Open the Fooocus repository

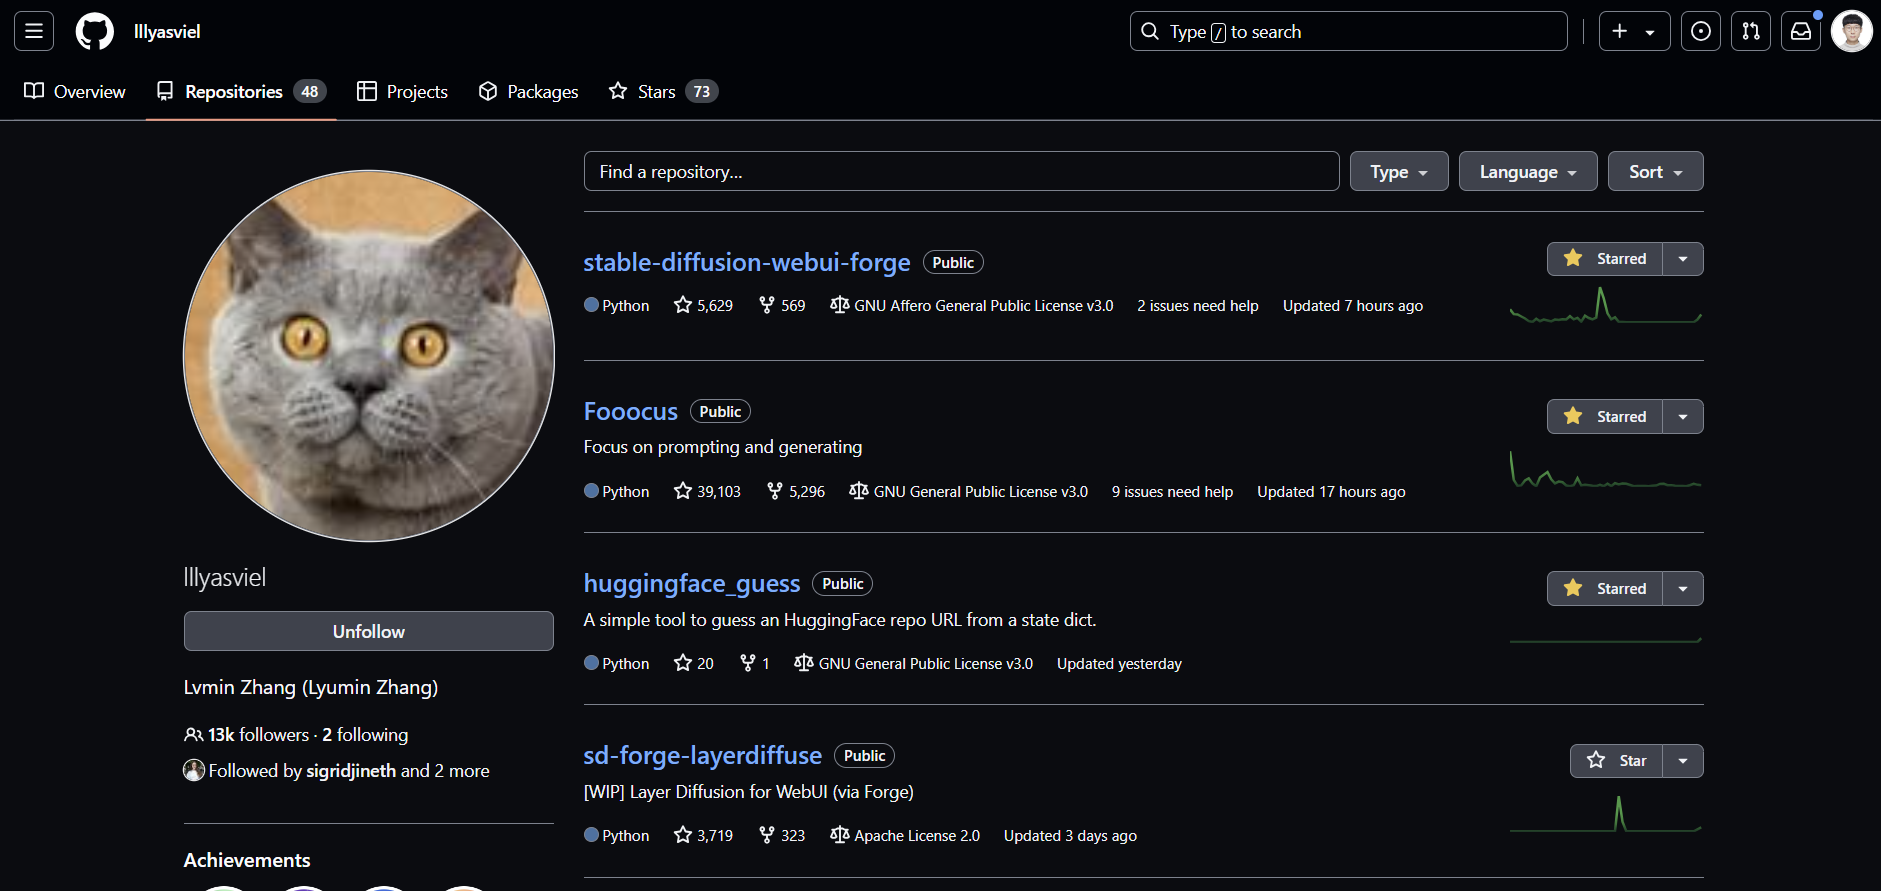point(631,411)
